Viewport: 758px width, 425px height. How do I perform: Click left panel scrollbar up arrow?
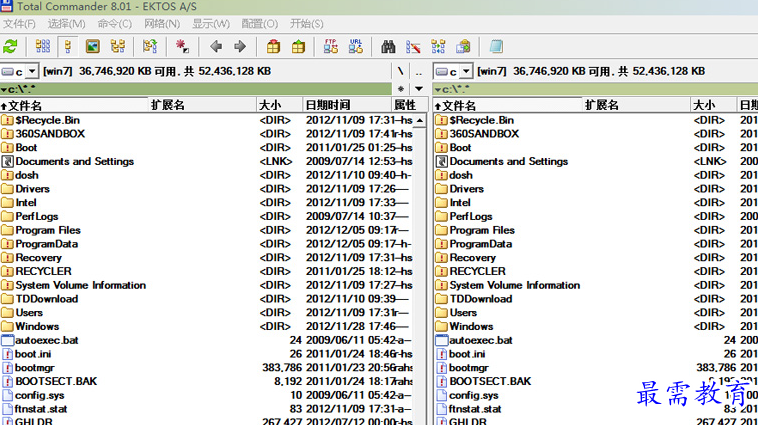tap(420, 120)
